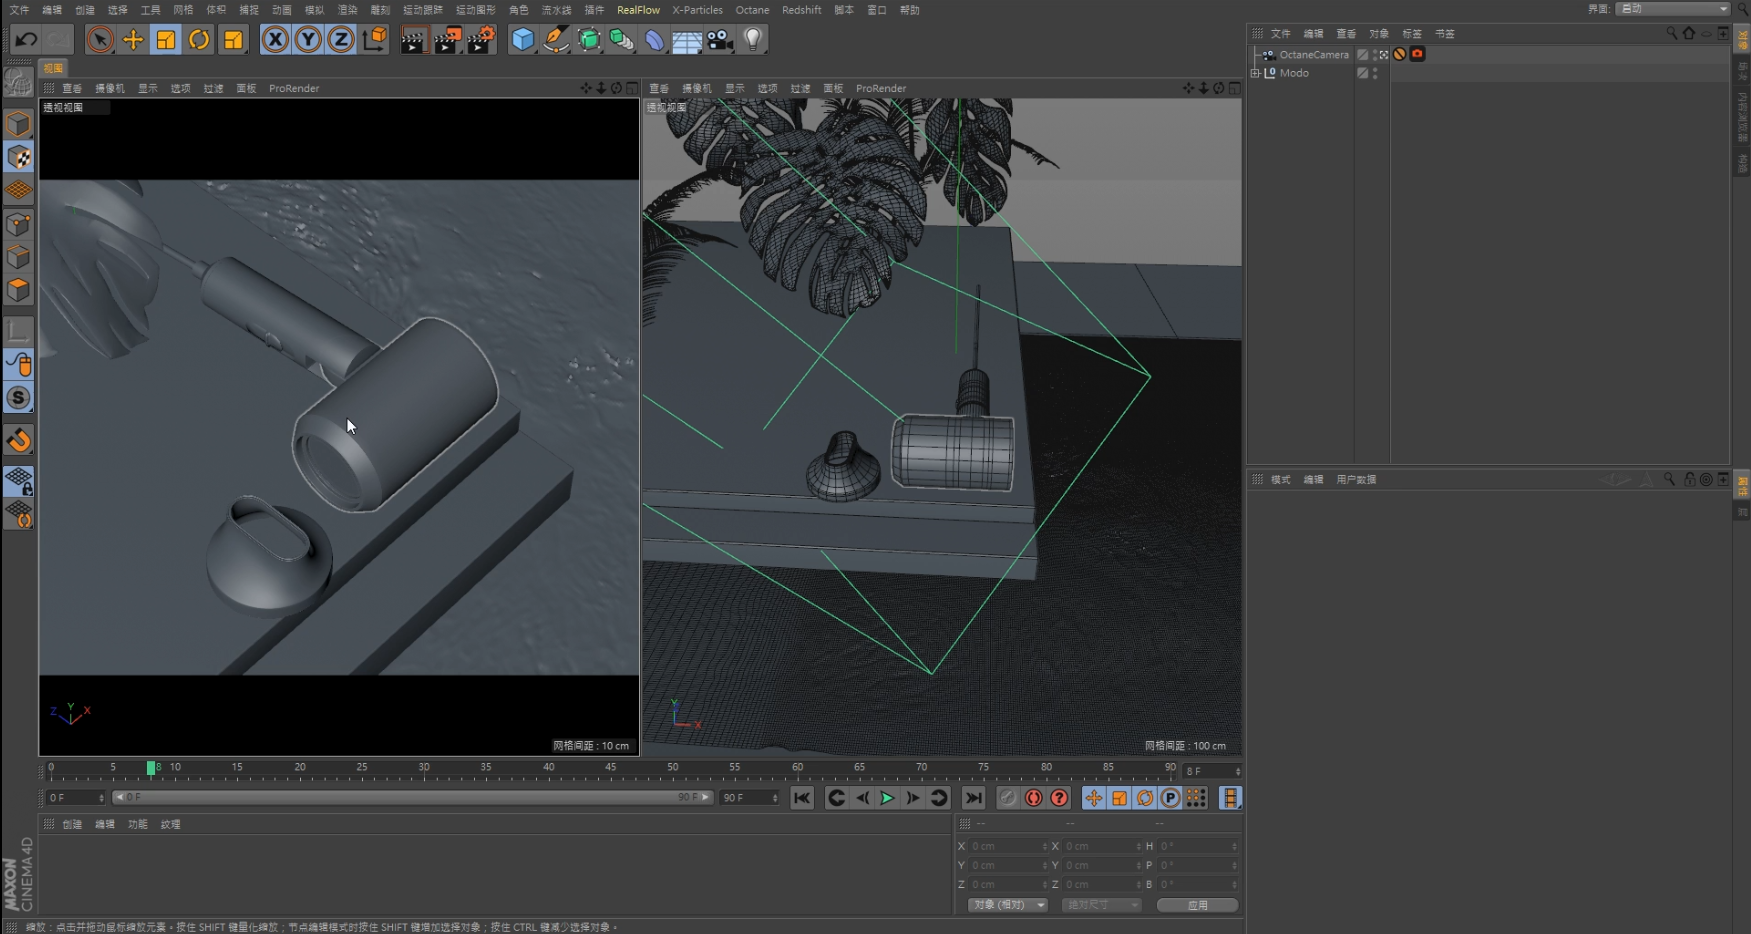Viewport: 1751px width, 934px height.
Task: Select the OctaneCamera object
Action: [x=1314, y=55]
